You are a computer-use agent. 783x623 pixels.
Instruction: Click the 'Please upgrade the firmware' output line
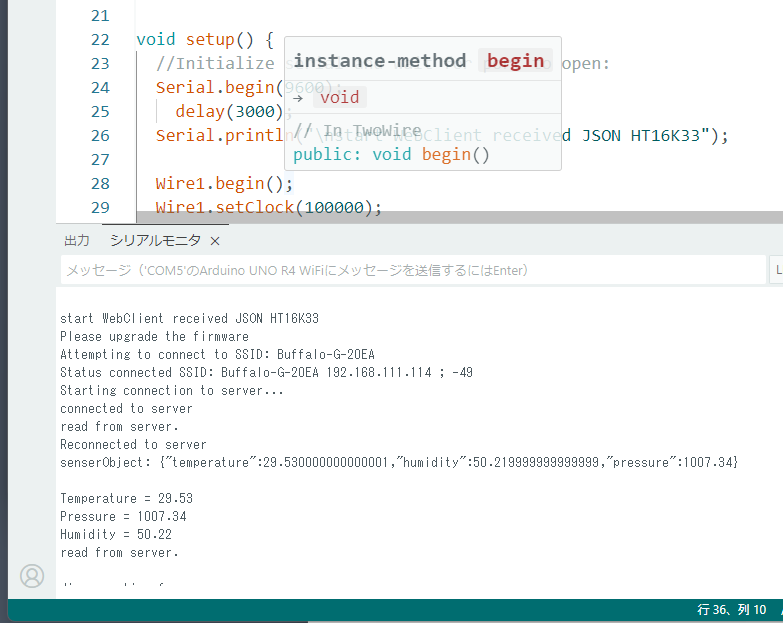(154, 336)
